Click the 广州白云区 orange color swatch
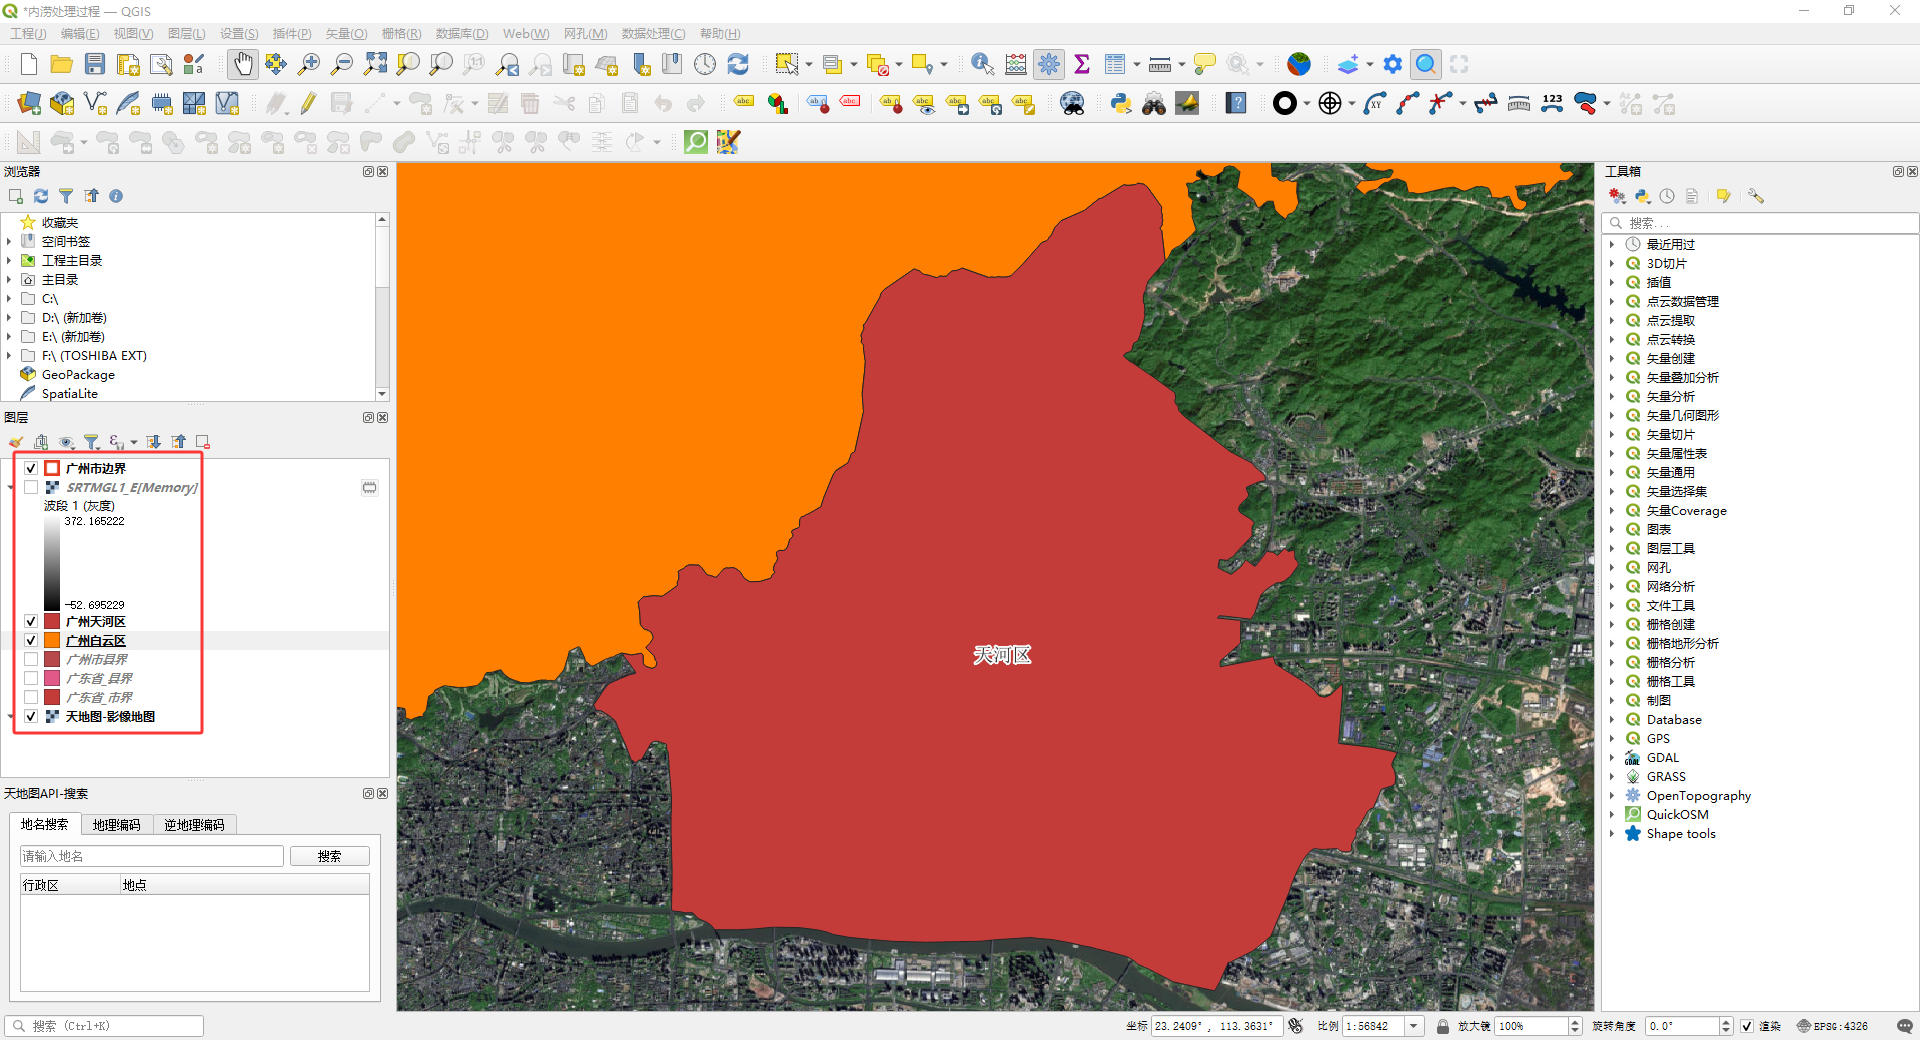 [x=52, y=640]
